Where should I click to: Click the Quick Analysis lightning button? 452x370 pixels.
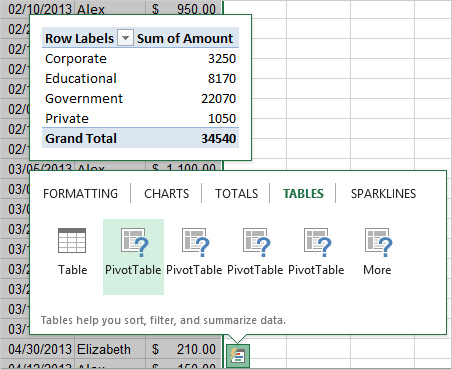238,356
